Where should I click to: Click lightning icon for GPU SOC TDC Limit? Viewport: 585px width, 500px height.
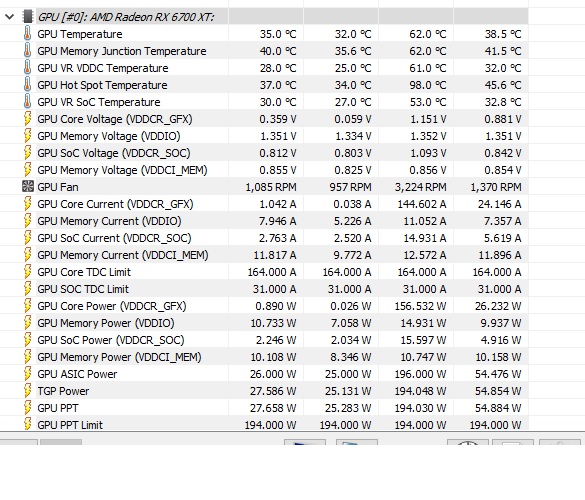[27, 289]
